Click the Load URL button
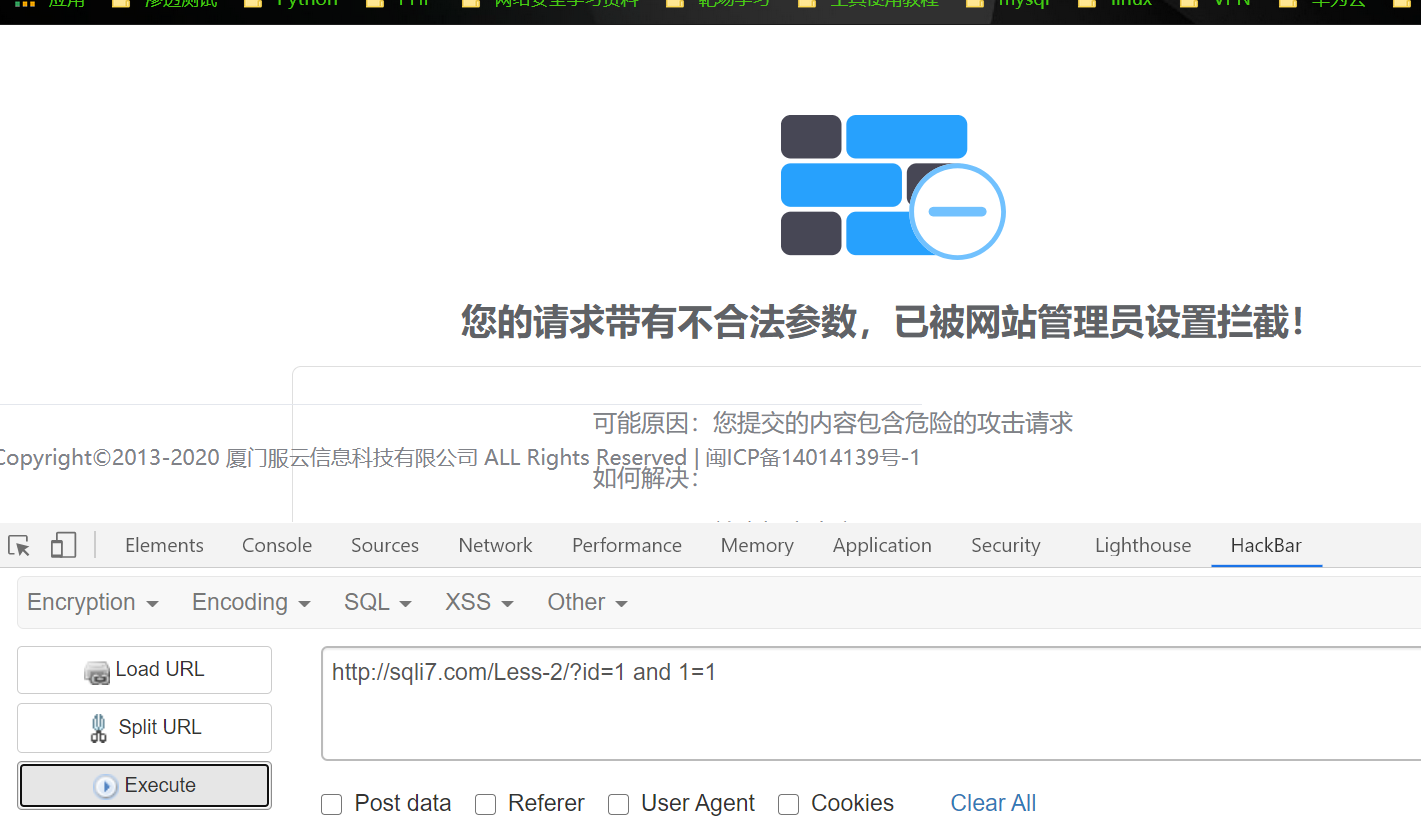The width and height of the screenshot is (1421, 820). [x=144, y=670]
